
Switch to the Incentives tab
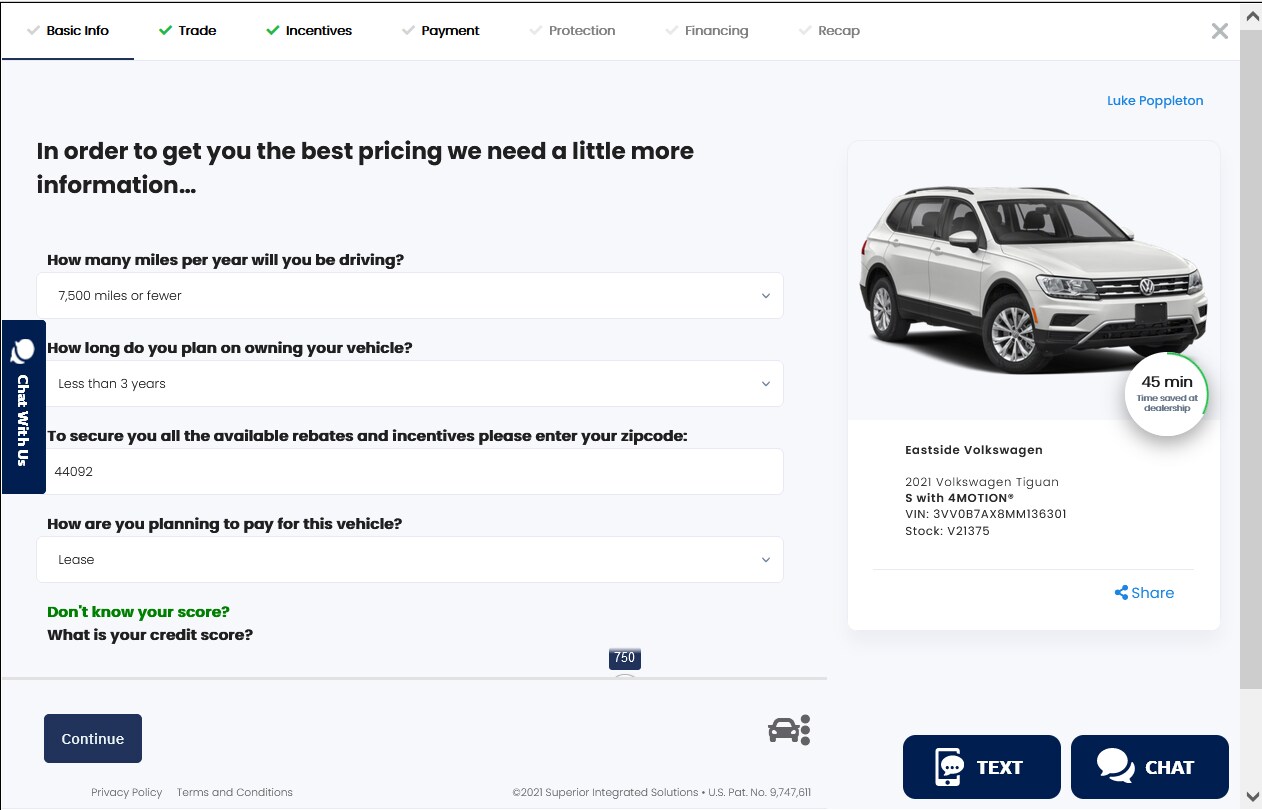pos(309,31)
